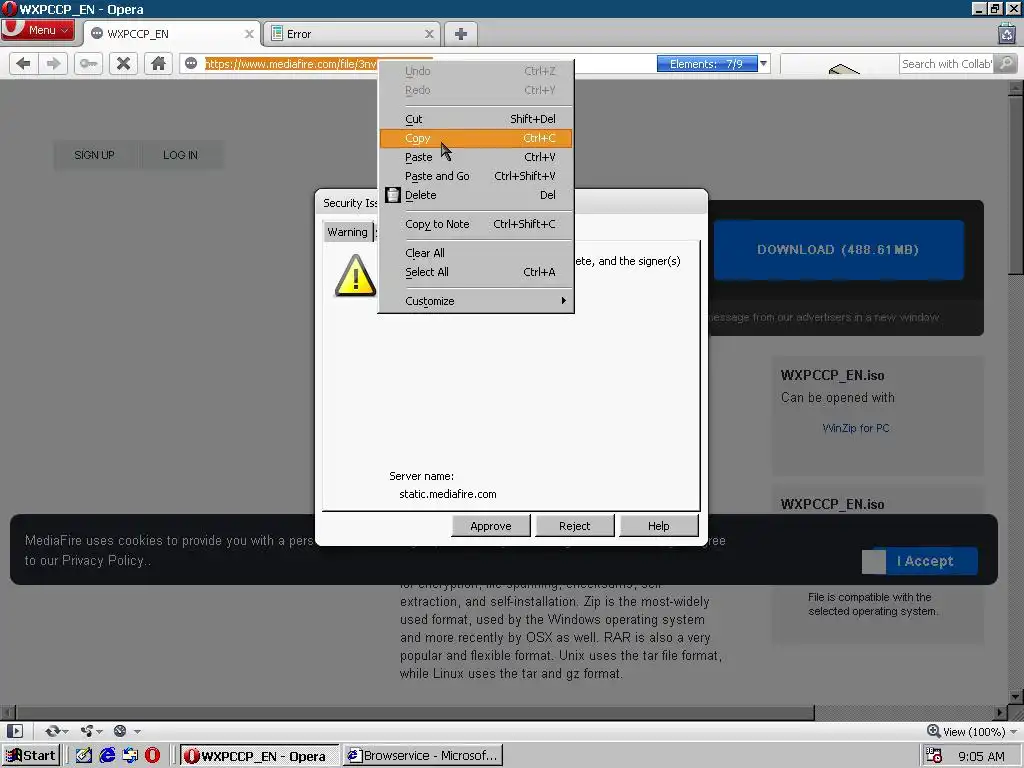Open the View (100%) zoom dropdown

pos(972,731)
